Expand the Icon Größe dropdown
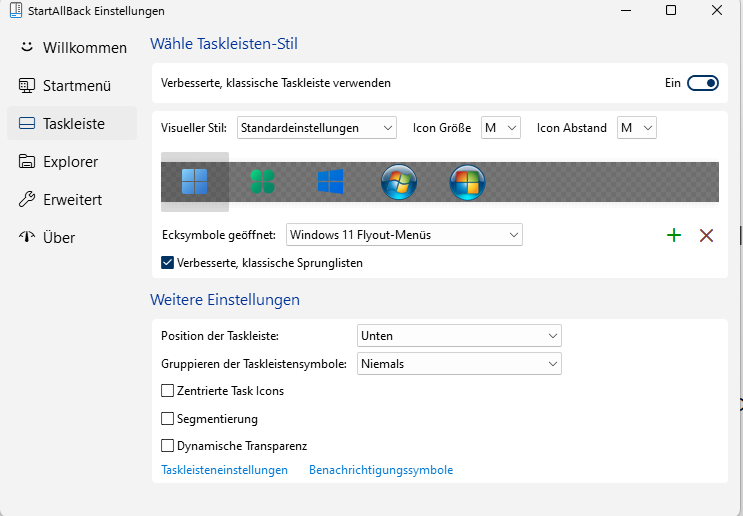The height and width of the screenshot is (516, 743). [501, 128]
